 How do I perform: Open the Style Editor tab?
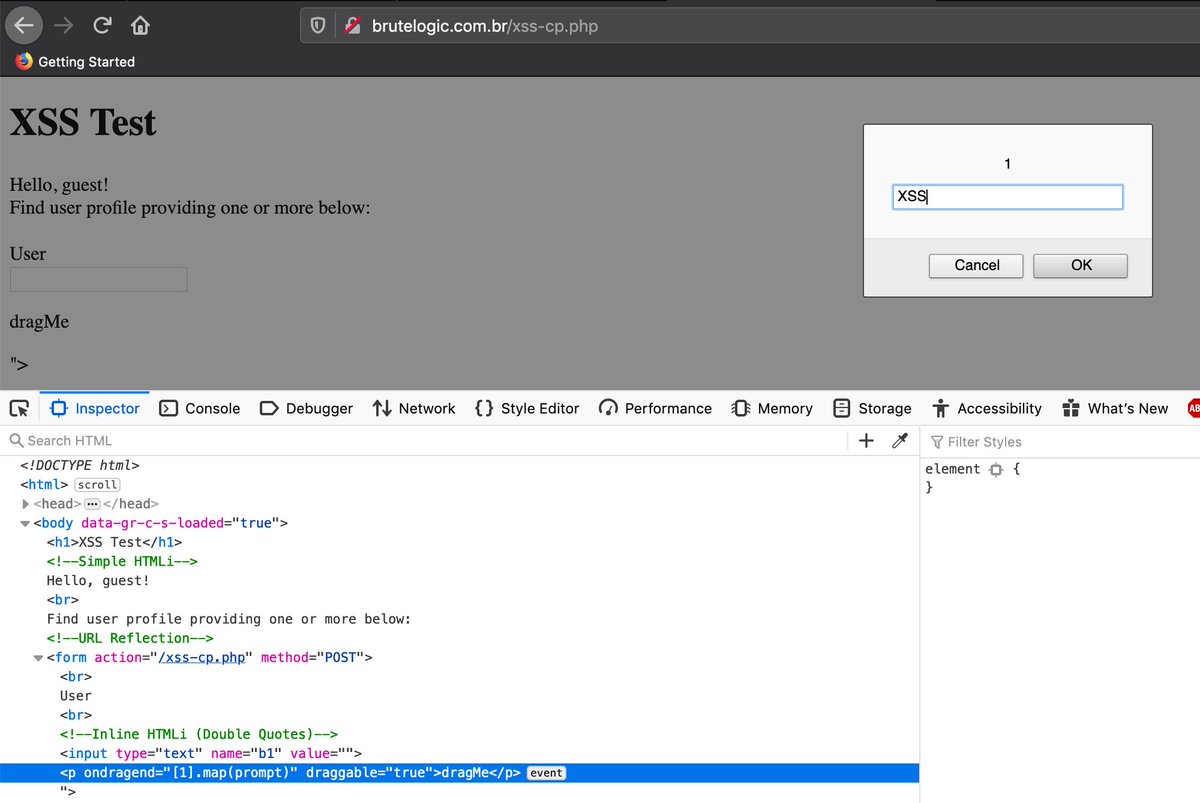pyautogui.click(x=527, y=408)
